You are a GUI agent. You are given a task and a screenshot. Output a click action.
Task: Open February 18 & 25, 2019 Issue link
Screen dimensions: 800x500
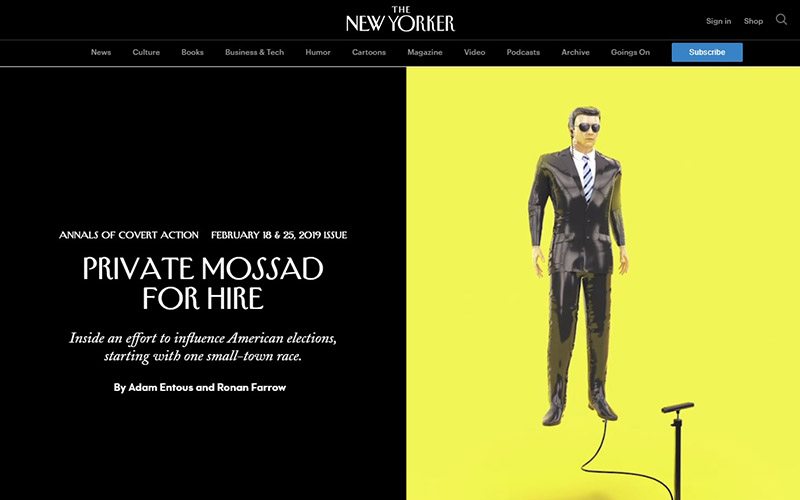point(279,235)
